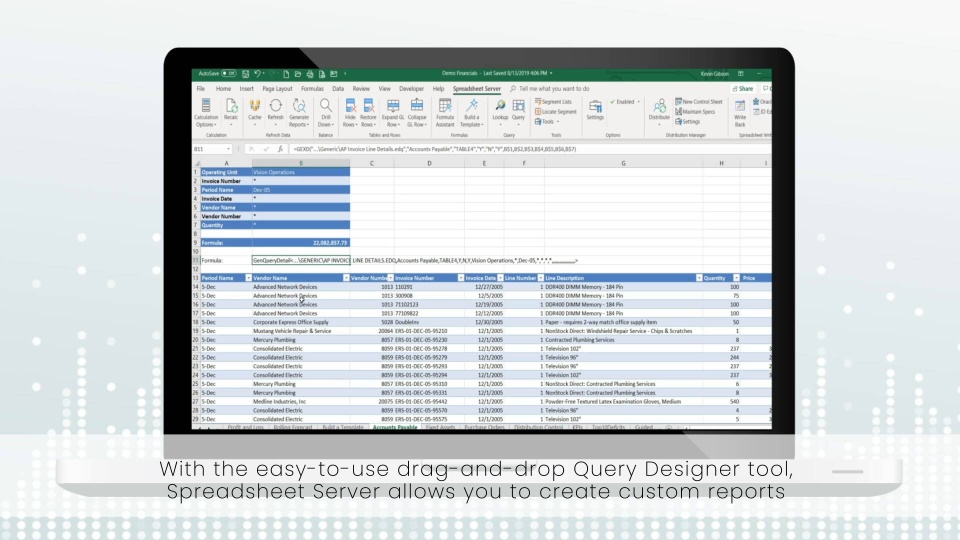Click the Undo arrow in title bar
960x540 pixels.
(x=257, y=73)
